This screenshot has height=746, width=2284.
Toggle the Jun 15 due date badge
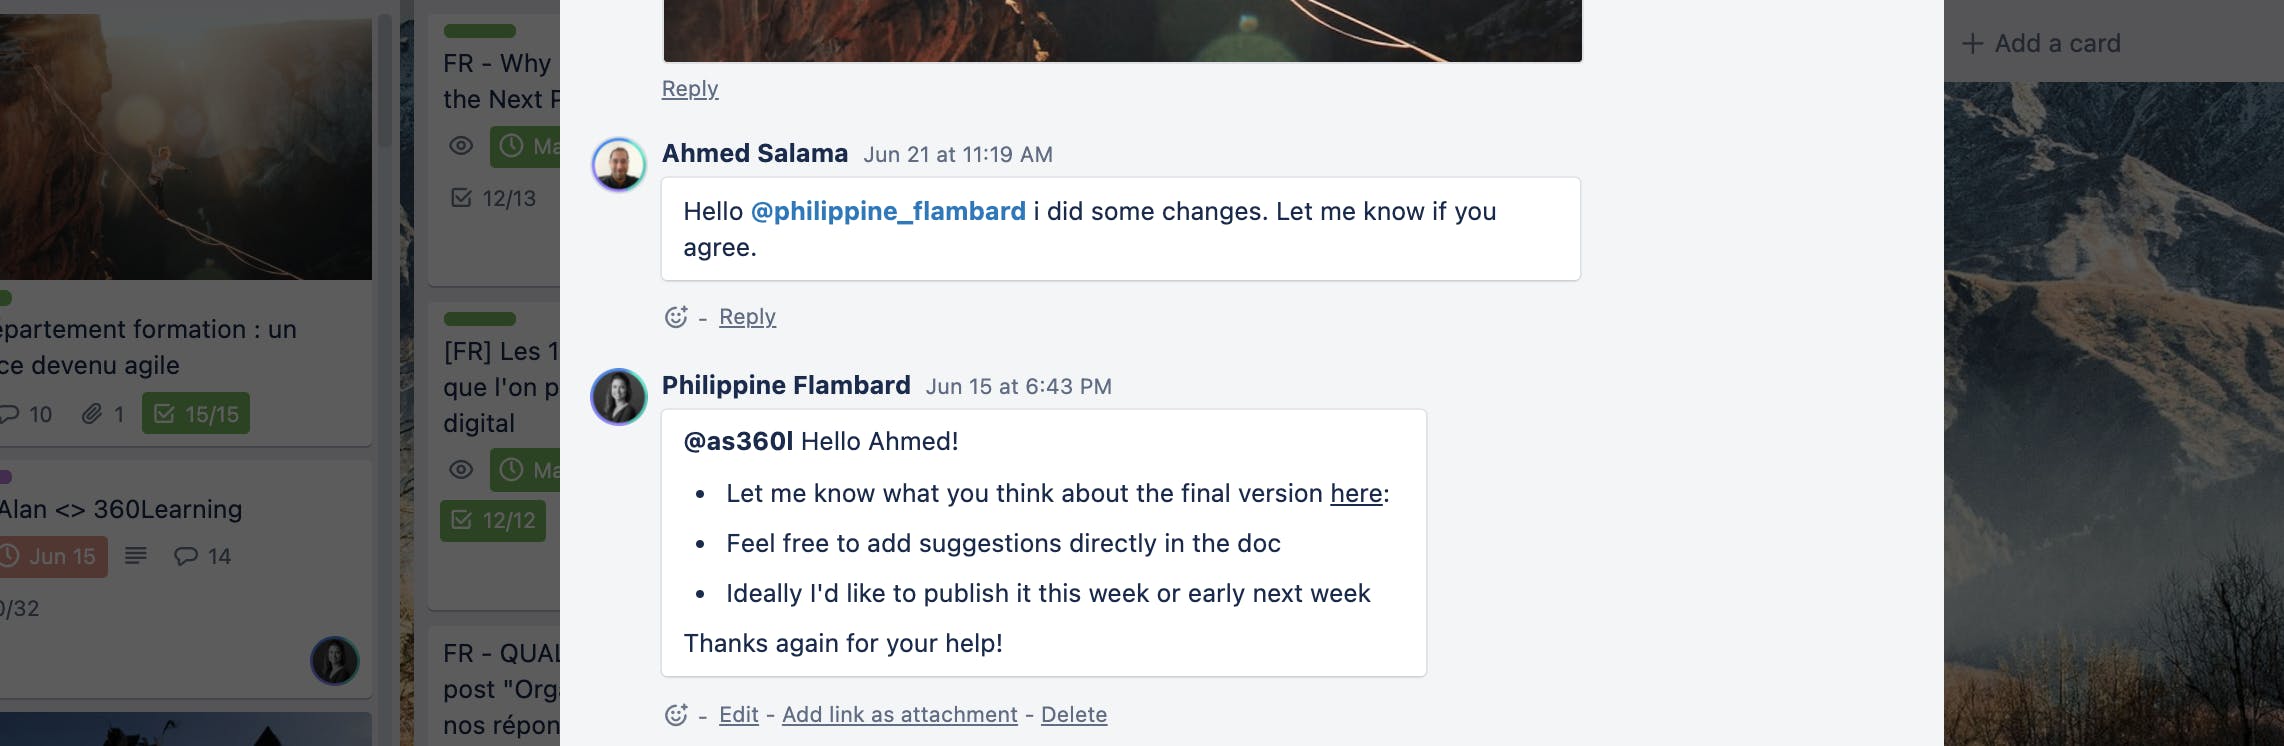tap(52, 556)
